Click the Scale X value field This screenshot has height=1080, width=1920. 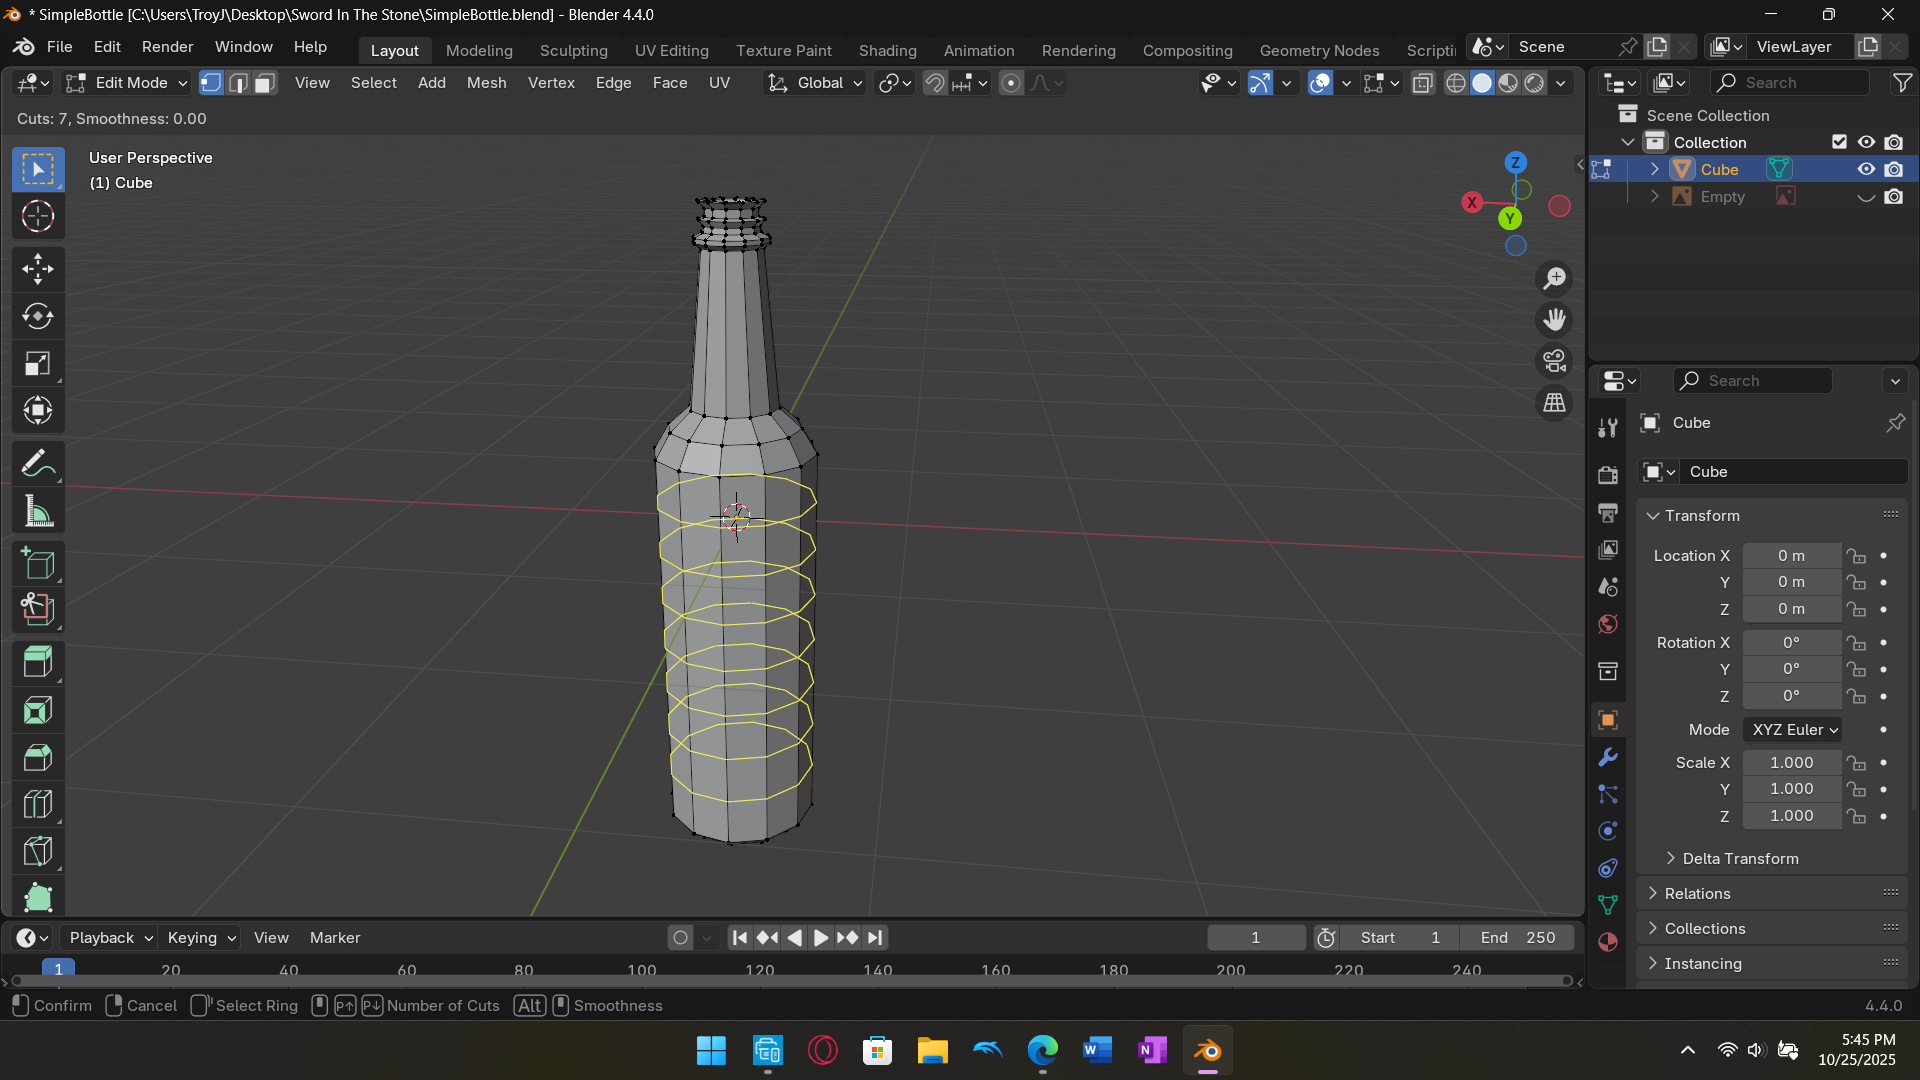tap(1792, 763)
